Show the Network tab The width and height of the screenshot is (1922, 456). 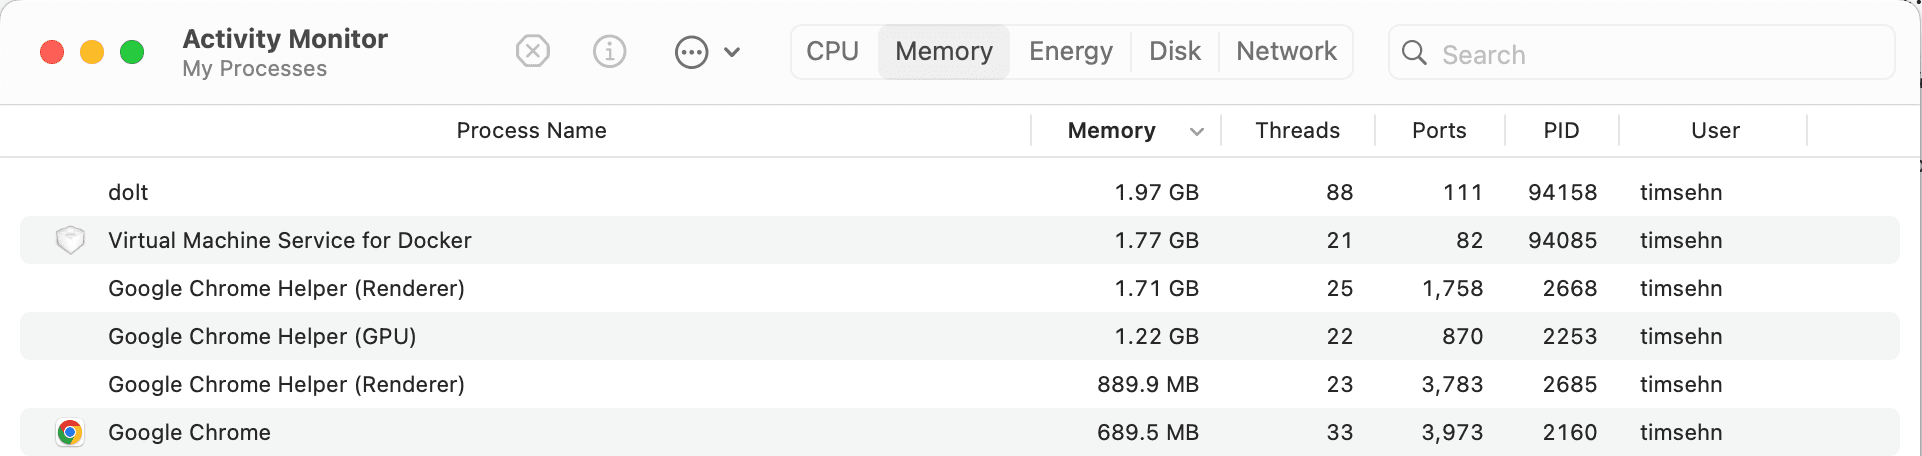(x=1286, y=51)
